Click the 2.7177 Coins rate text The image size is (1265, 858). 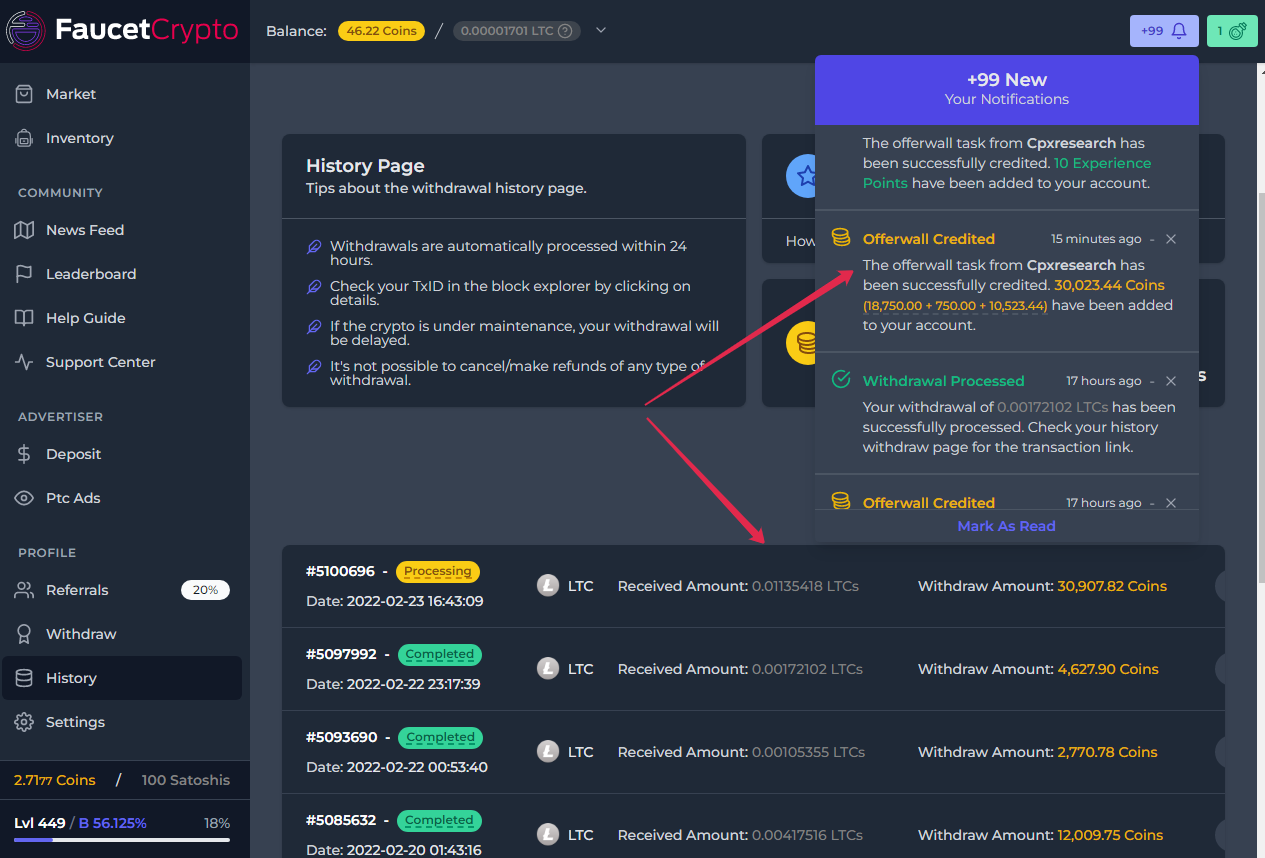[55, 780]
